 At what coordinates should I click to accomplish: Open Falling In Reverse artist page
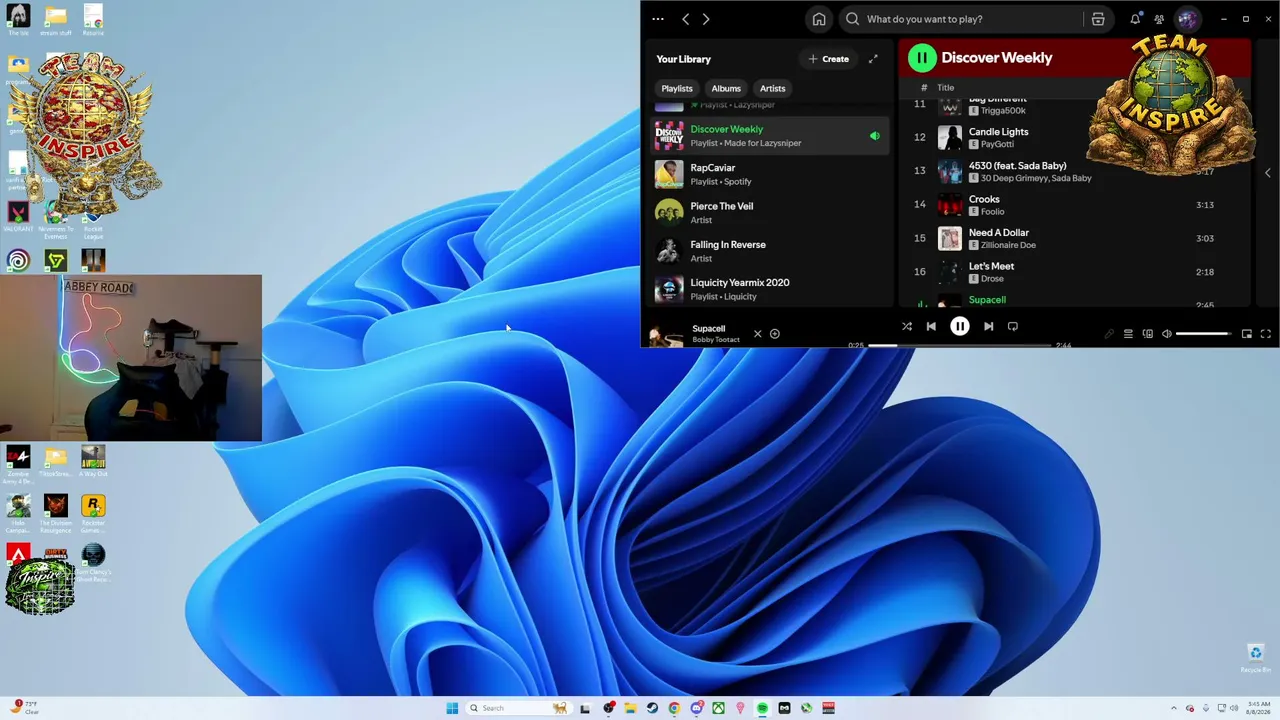769,251
